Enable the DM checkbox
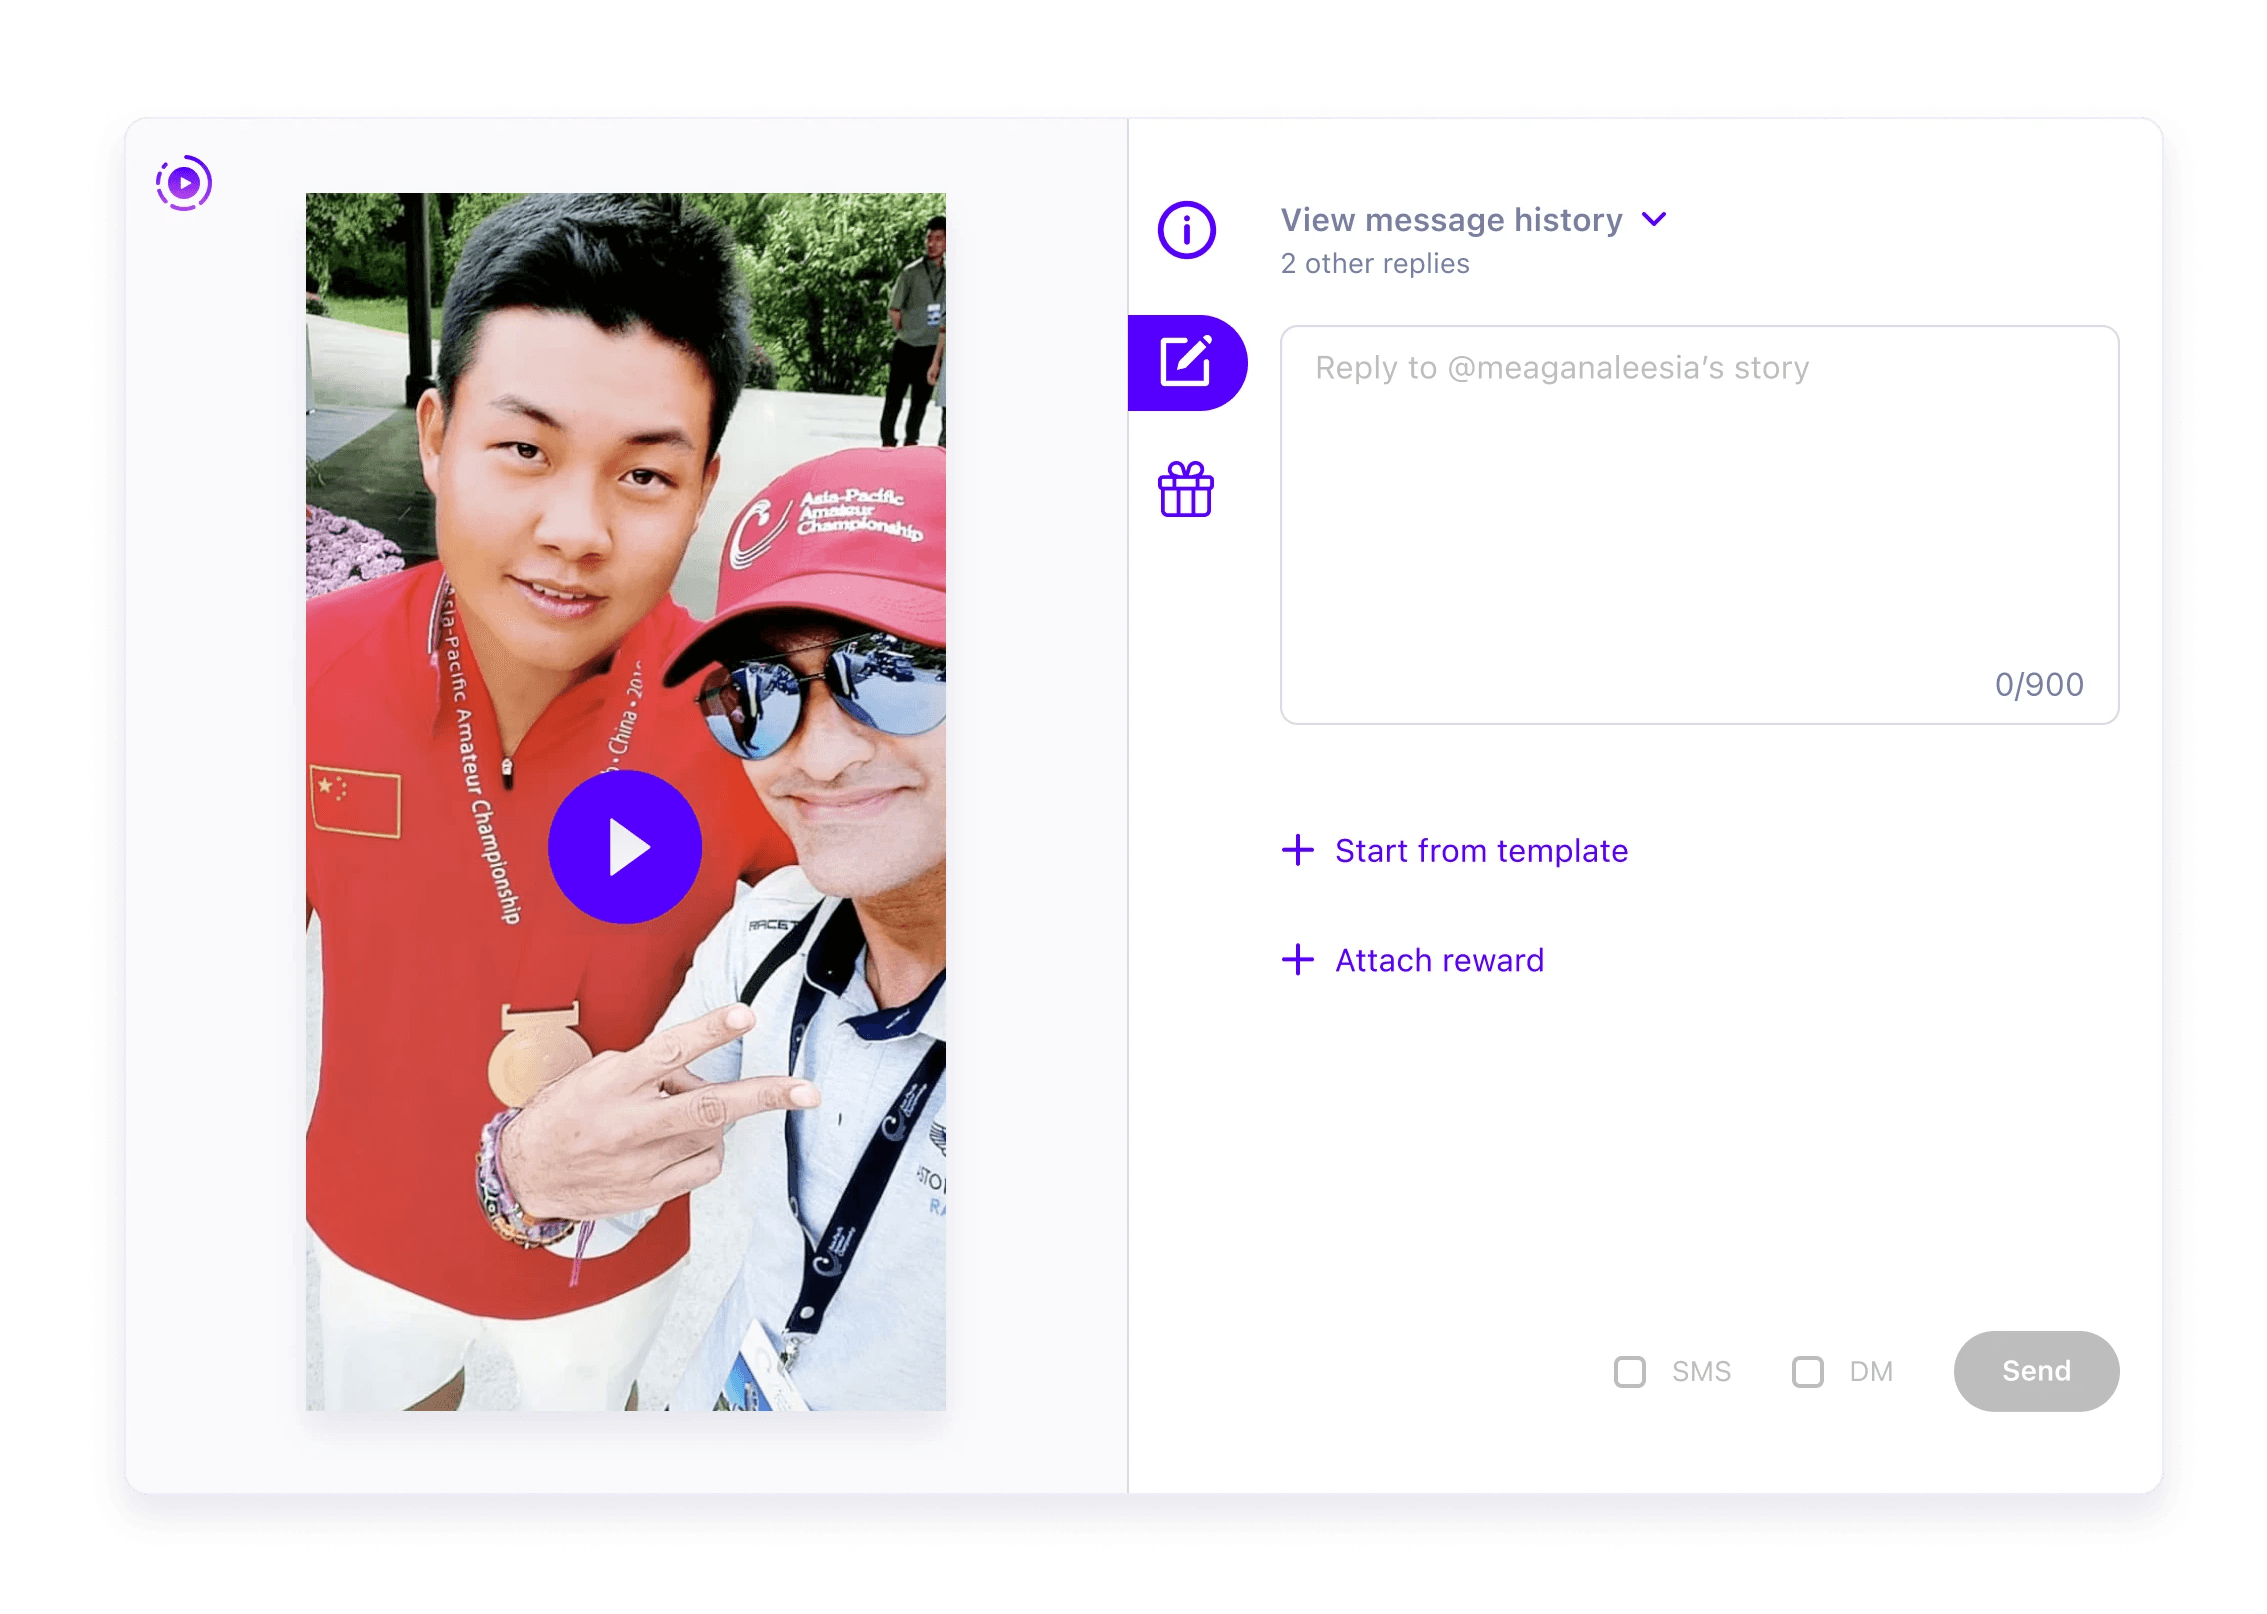2267x1614 pixels. pos(1807,1371)
